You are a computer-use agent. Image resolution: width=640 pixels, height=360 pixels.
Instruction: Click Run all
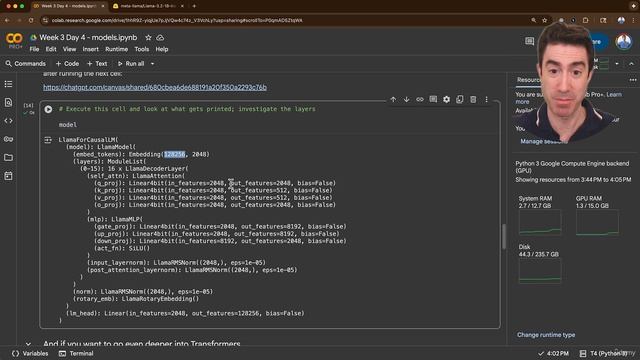[131, 64]
